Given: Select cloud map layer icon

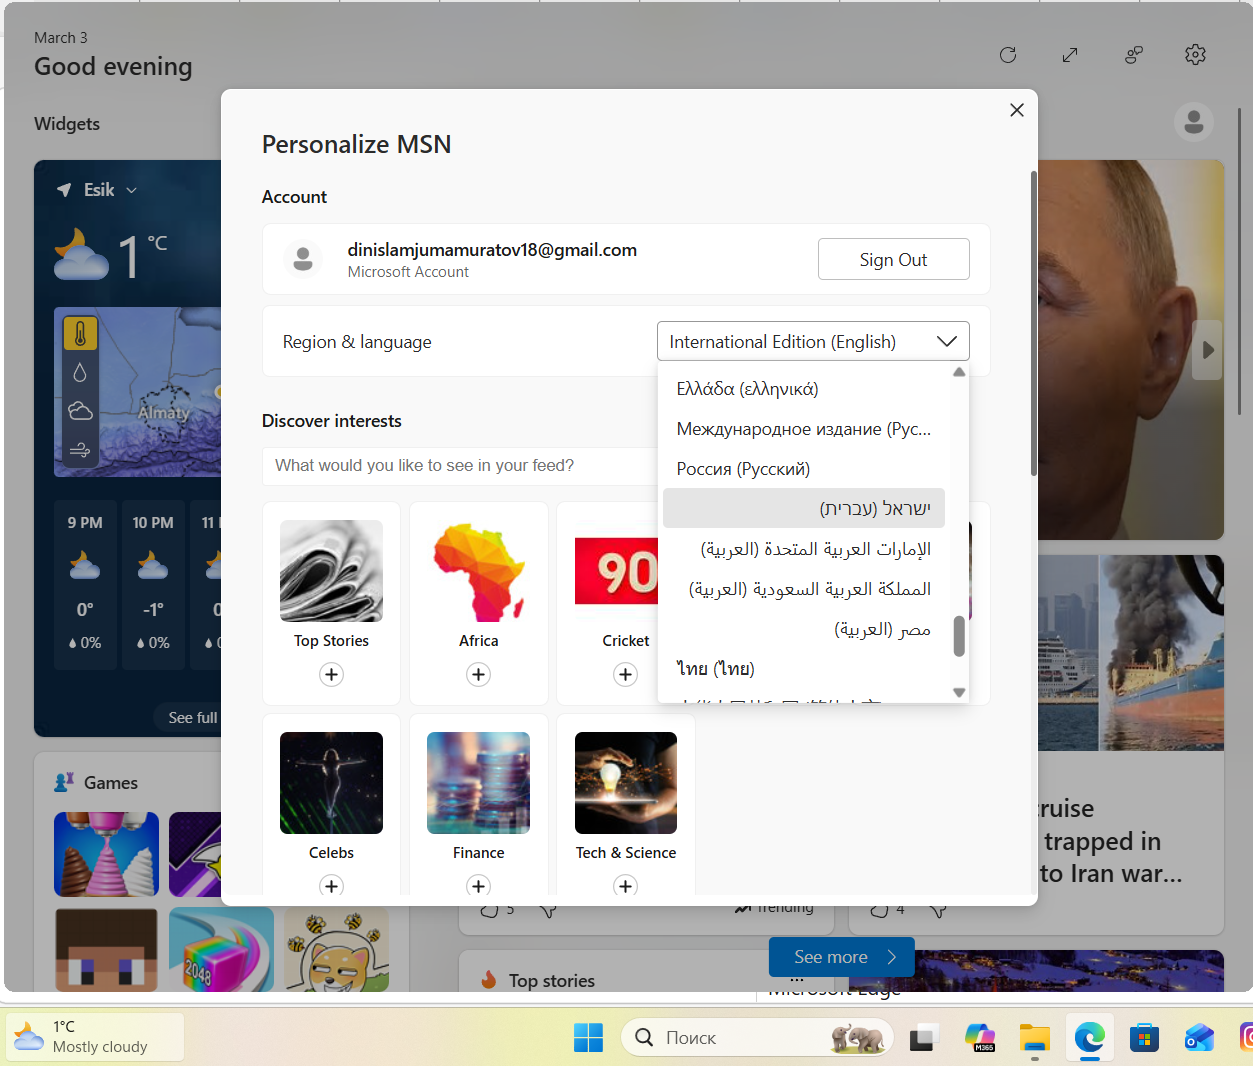Looking at the screenshot, I should pos(80,411).
